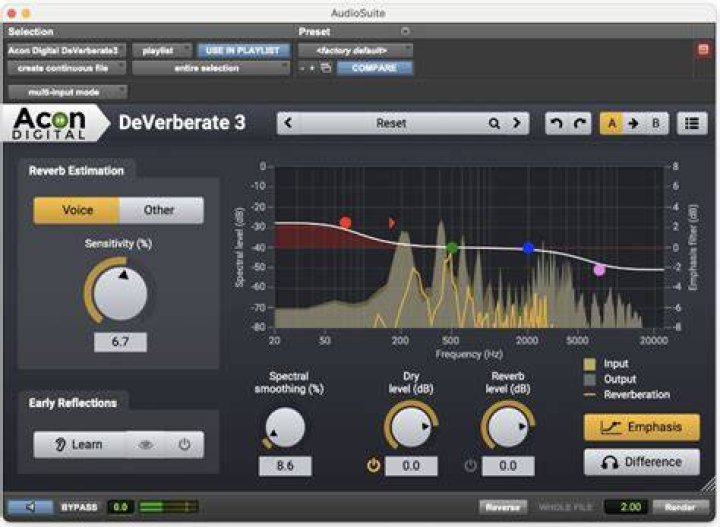Toggle Difference monitoring button

(x=641, y=462)
